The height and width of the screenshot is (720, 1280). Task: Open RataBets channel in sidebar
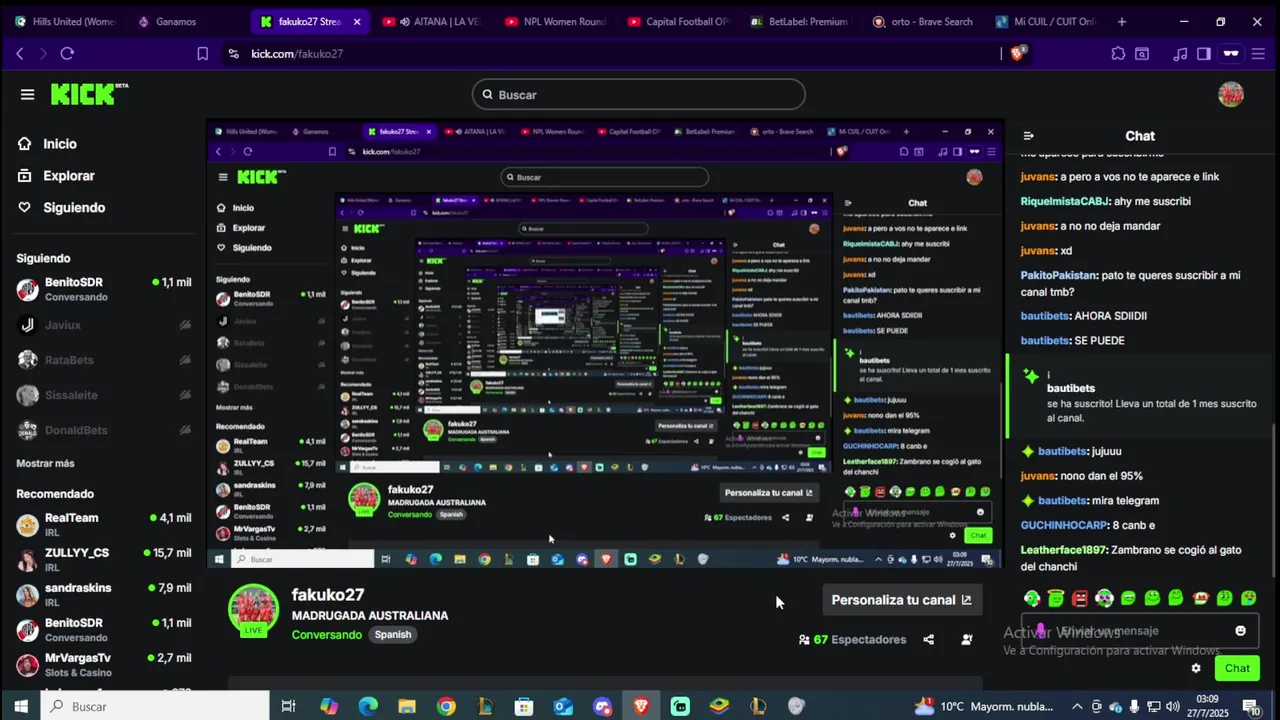click(x=104, y=360)
